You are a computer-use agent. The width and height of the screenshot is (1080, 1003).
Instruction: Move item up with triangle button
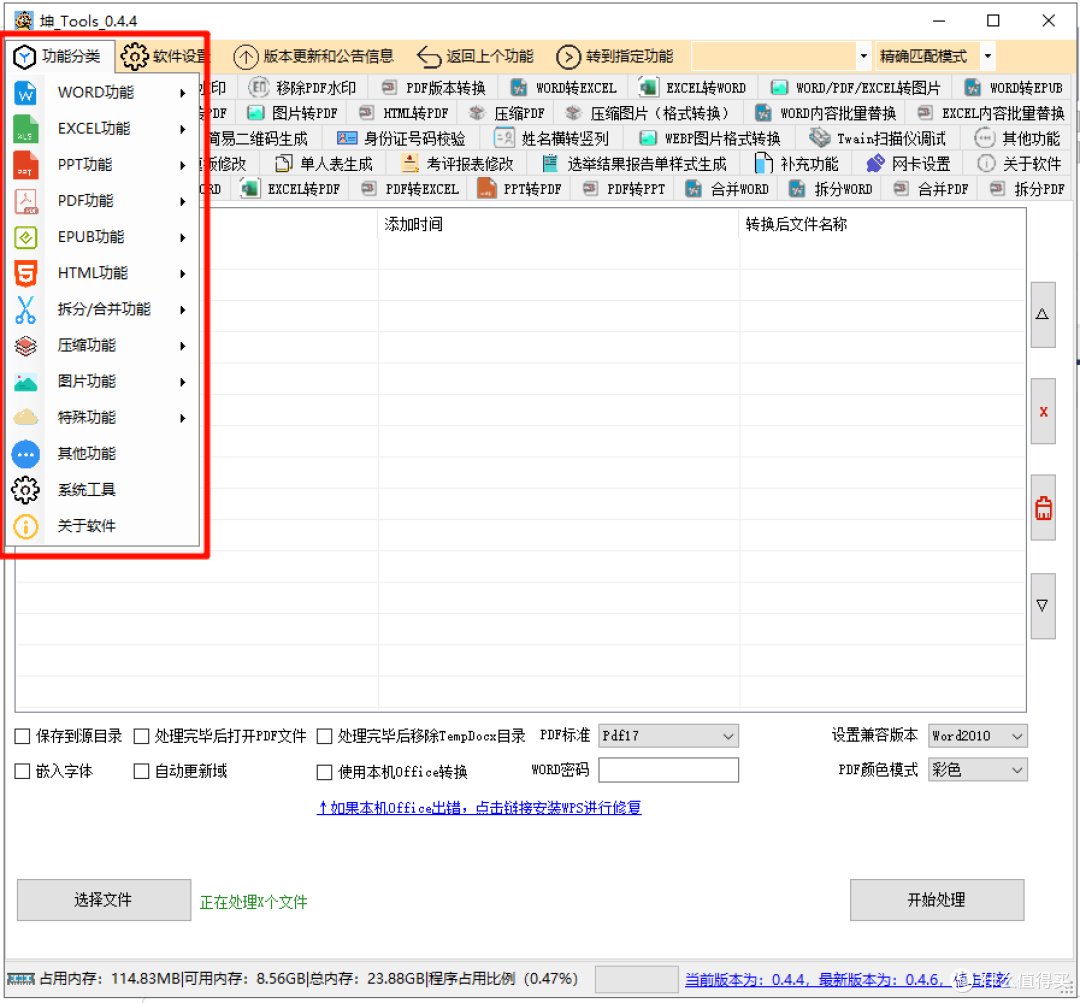coord(1043,315)
